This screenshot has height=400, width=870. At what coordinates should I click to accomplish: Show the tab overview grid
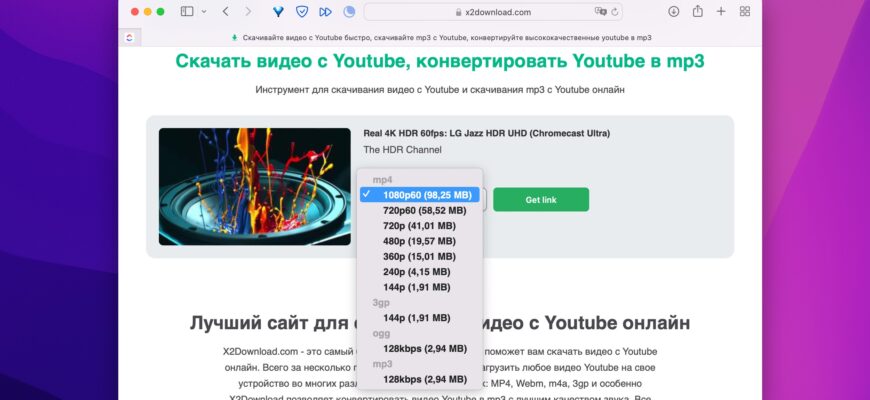[x=745, y=12]
